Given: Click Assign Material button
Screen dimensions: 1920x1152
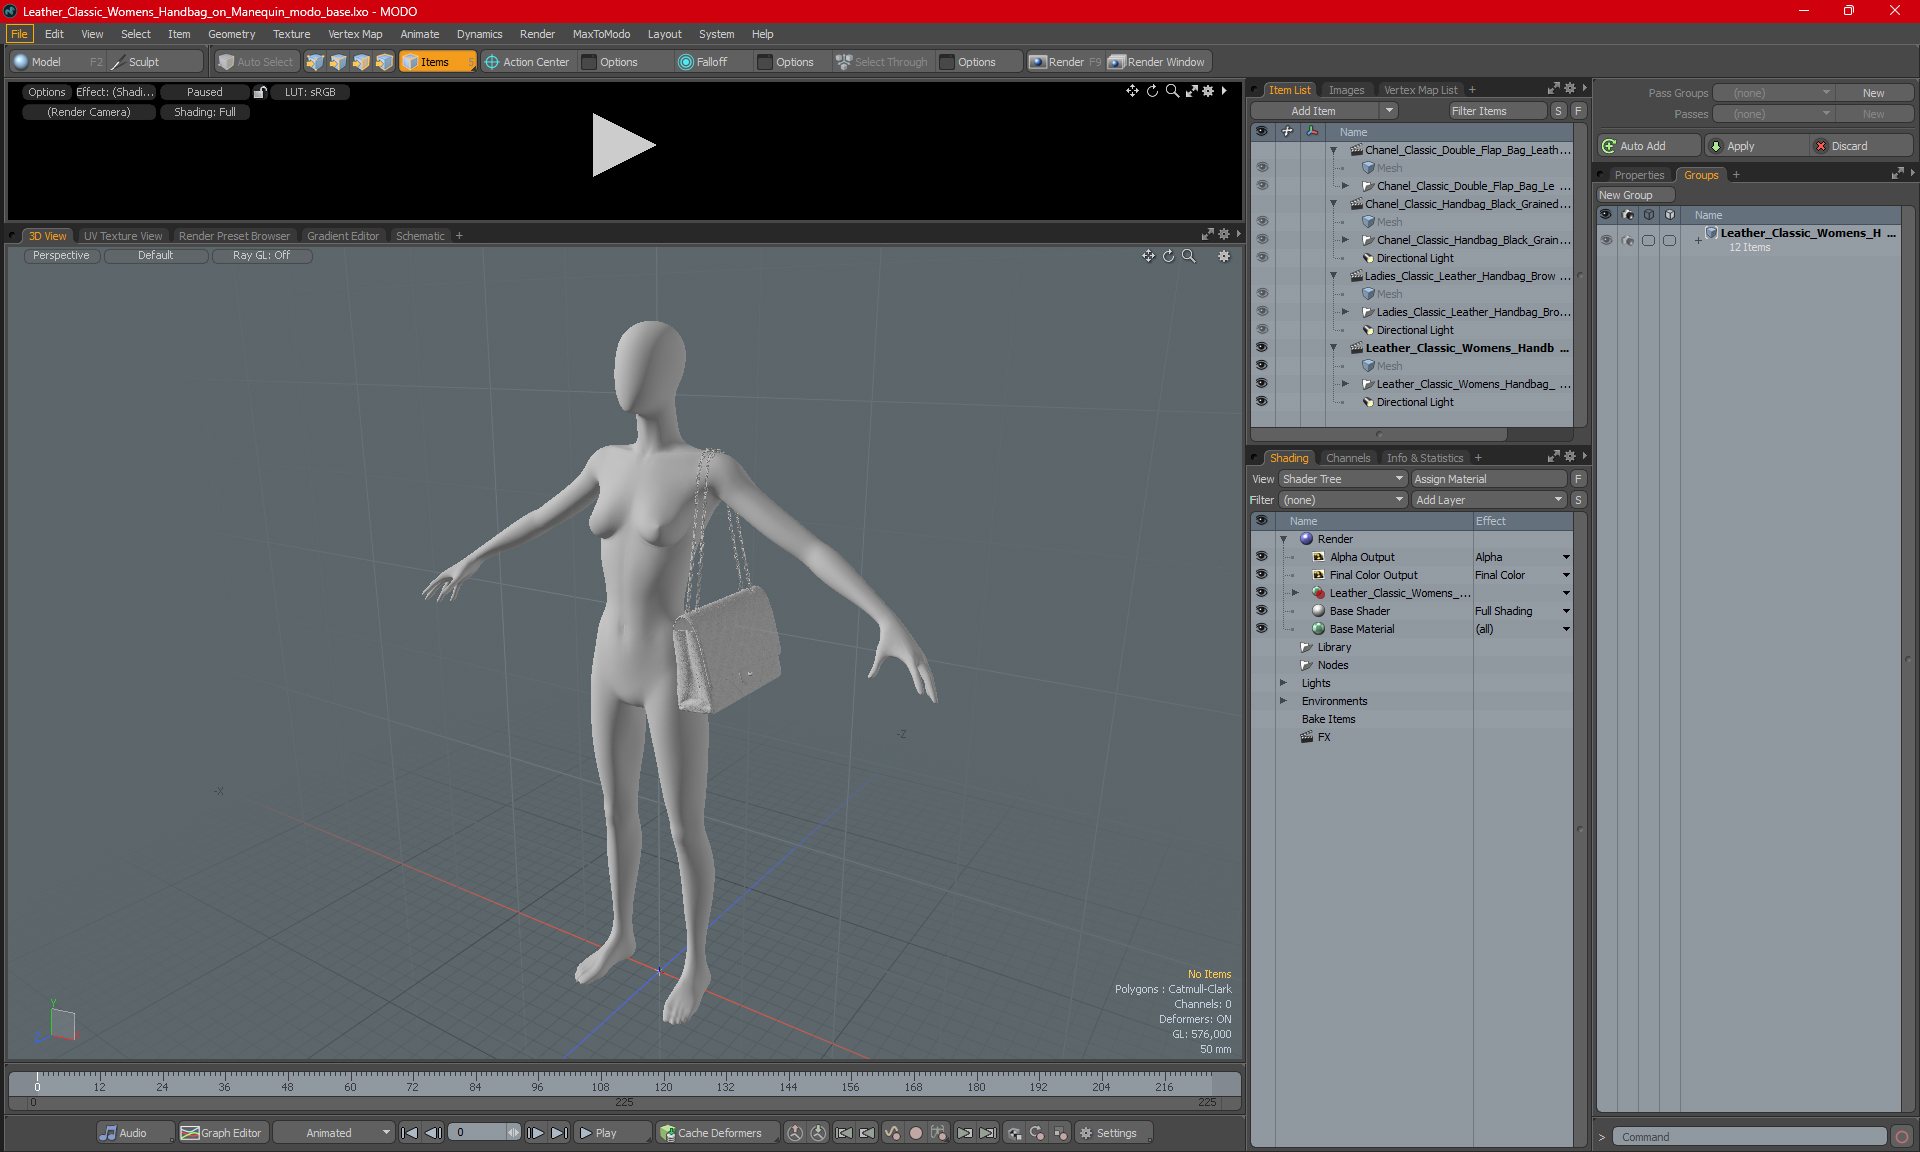Looking at the screenshot, I should tap(1489, 479).
